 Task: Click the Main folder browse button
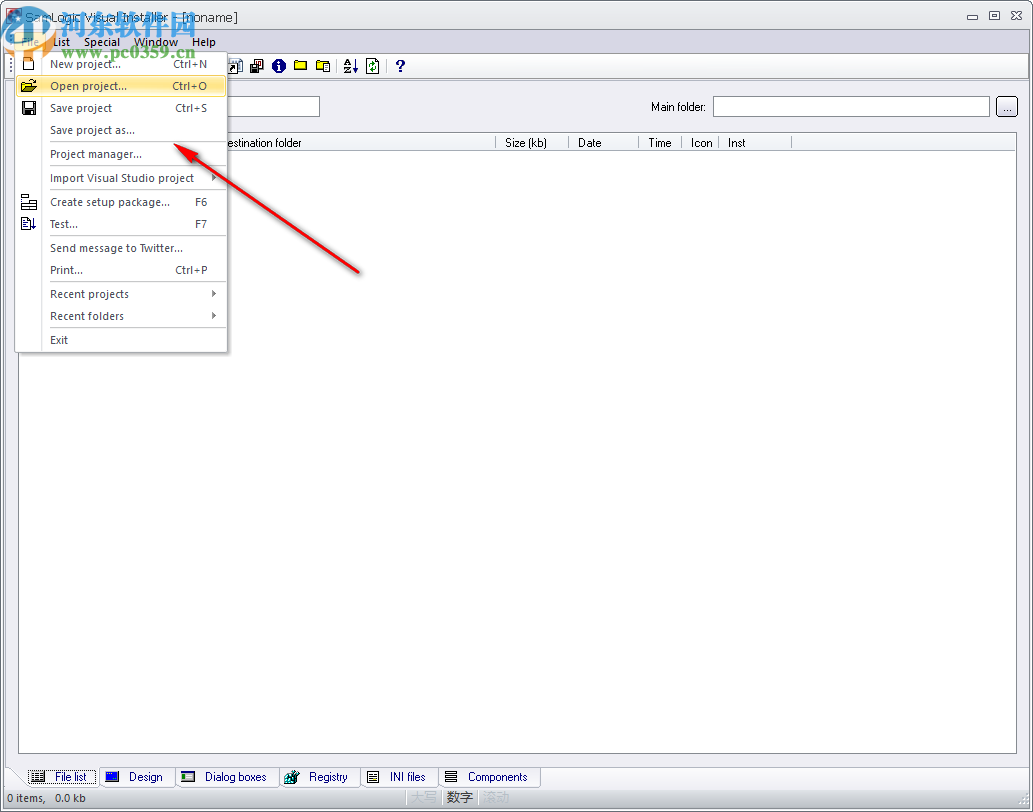coord(1007,106)
